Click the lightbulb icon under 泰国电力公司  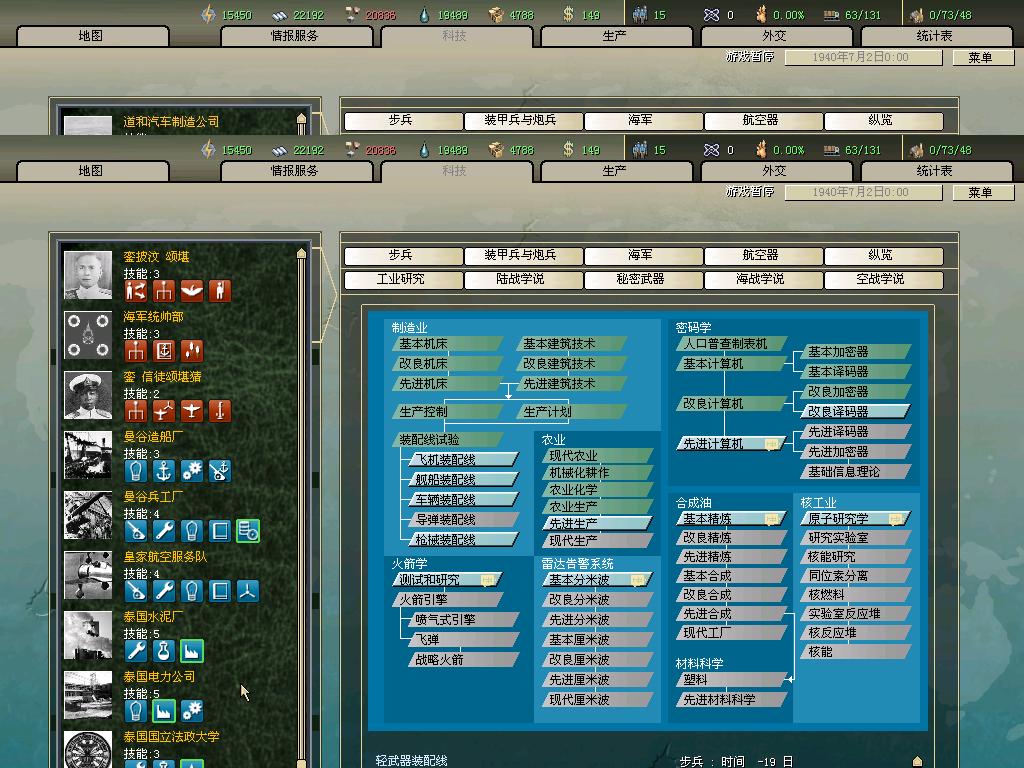[x=136, y=711]
